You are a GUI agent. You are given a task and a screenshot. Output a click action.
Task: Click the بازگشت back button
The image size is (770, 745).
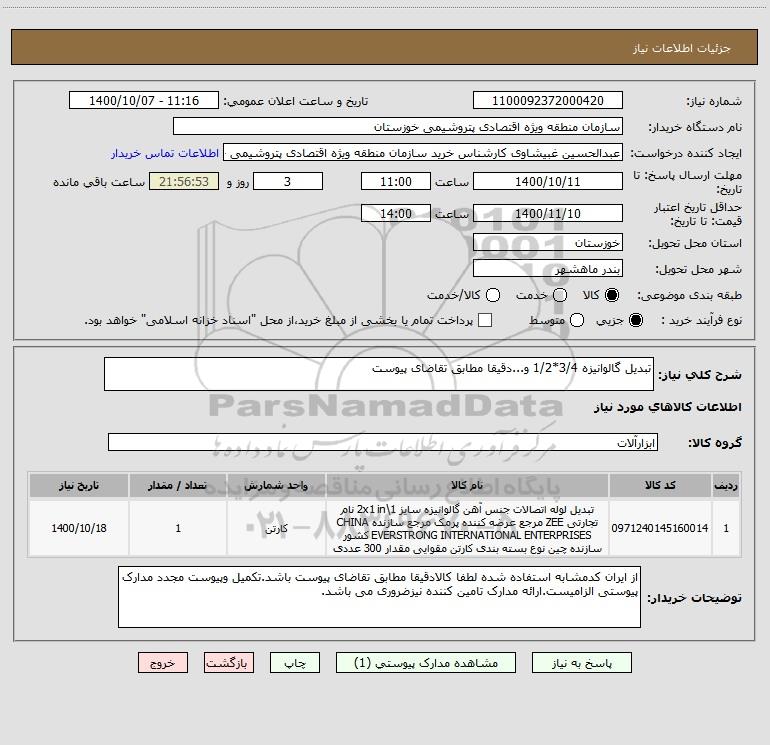click(x=229, y=663)
